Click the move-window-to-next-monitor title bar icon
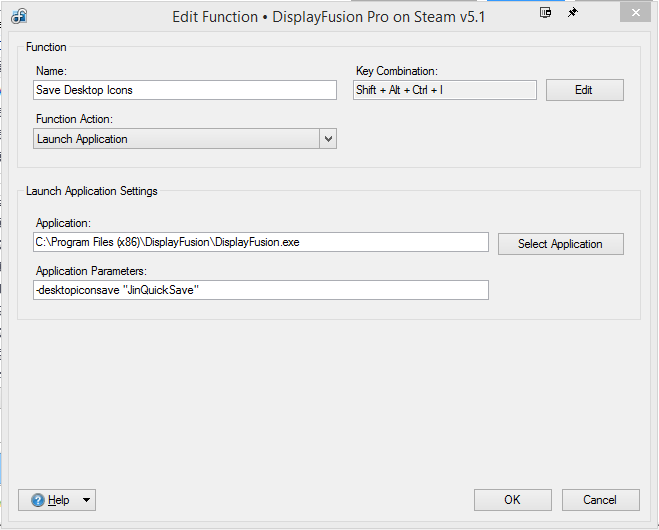 tap(546, 13)
